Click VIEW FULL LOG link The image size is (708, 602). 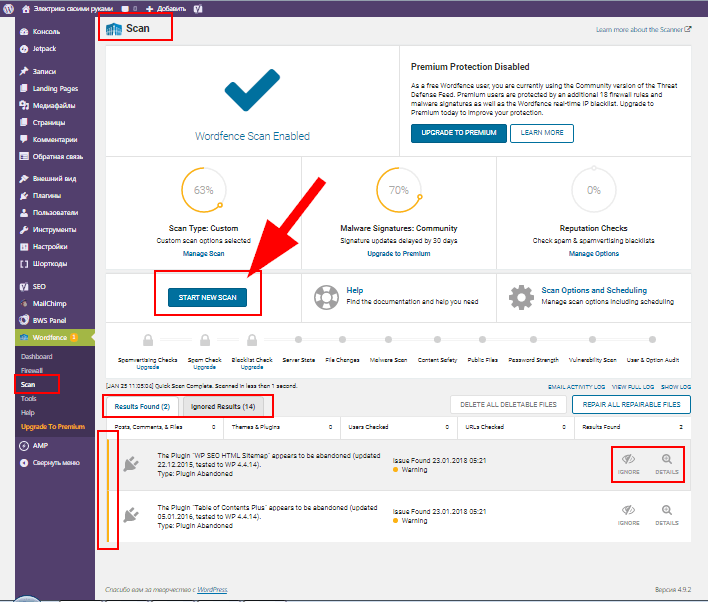[633, 387]
